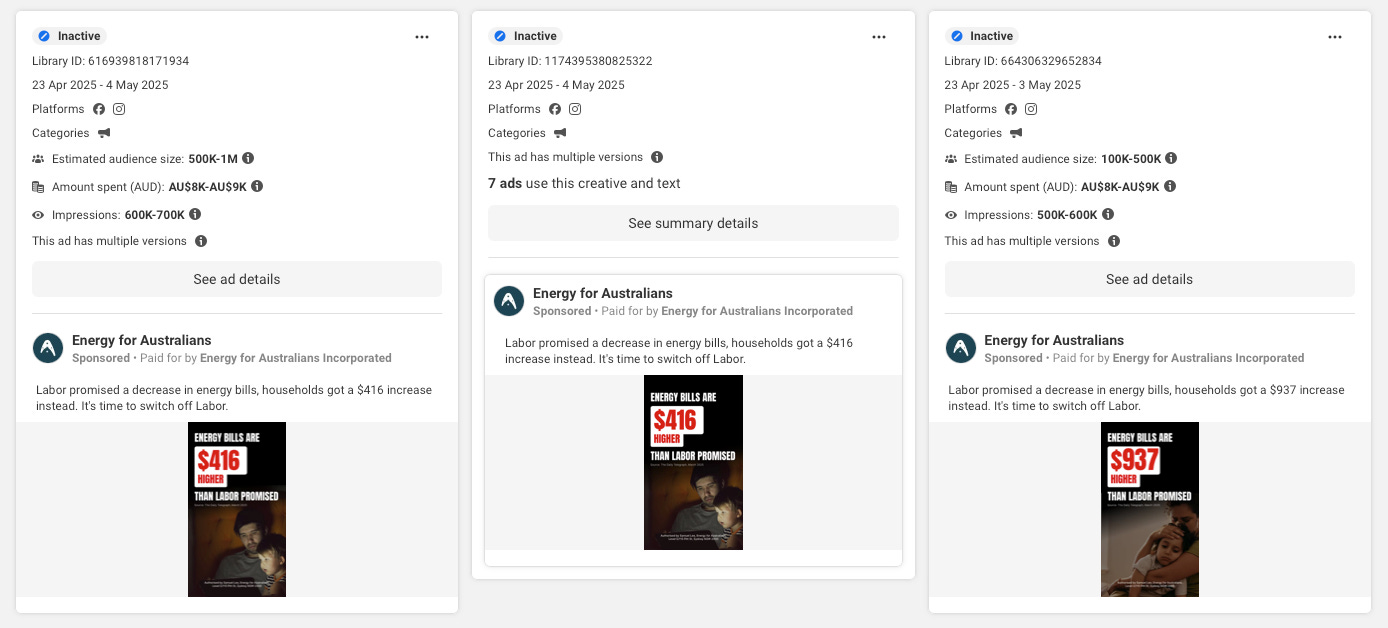
Task: Click impressions value 500K-600K
Action: (x=1068, y=214)
